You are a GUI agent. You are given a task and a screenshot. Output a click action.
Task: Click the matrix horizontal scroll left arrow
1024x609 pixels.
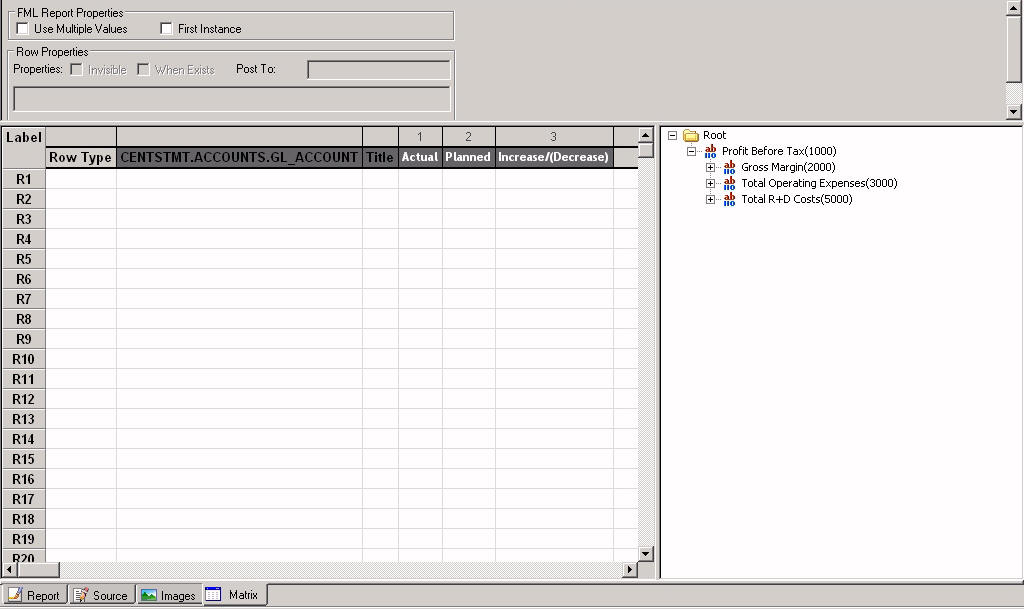click(x=9, y=570)
